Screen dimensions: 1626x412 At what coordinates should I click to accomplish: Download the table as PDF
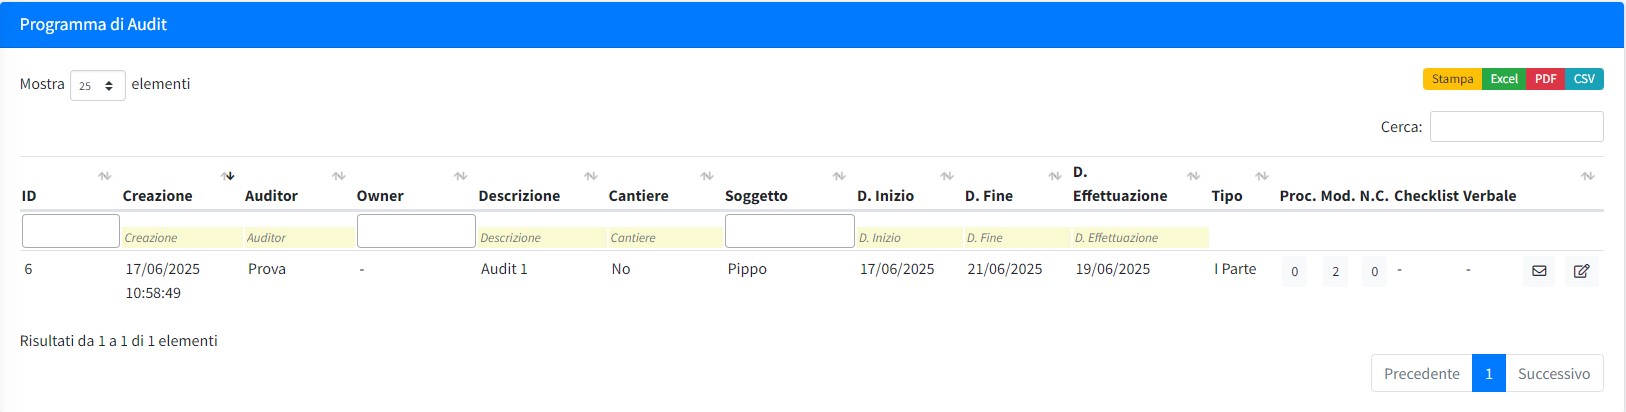point(1546,79)
